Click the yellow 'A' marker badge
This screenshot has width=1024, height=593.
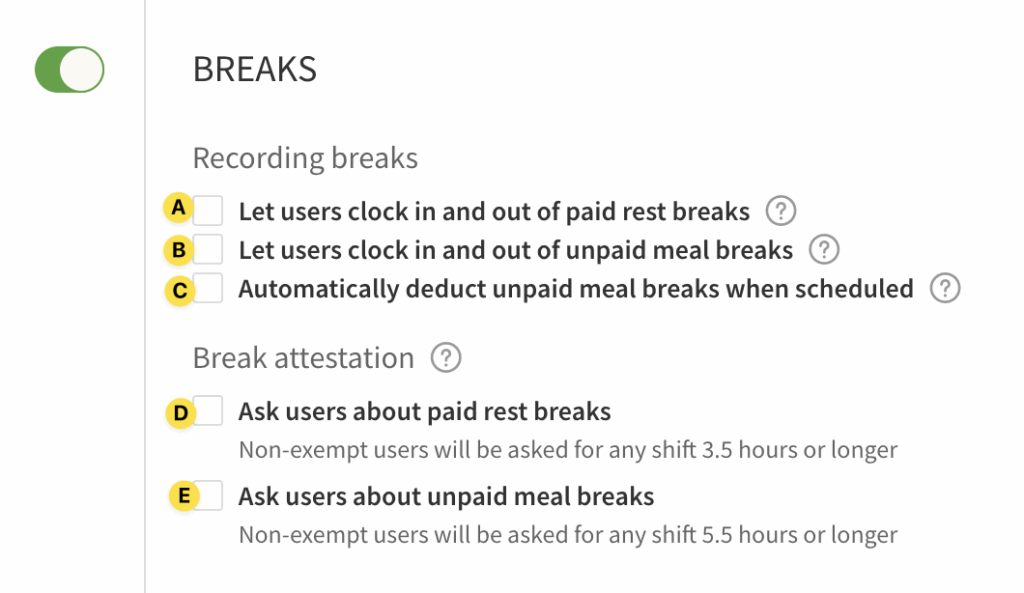(179, 208)
